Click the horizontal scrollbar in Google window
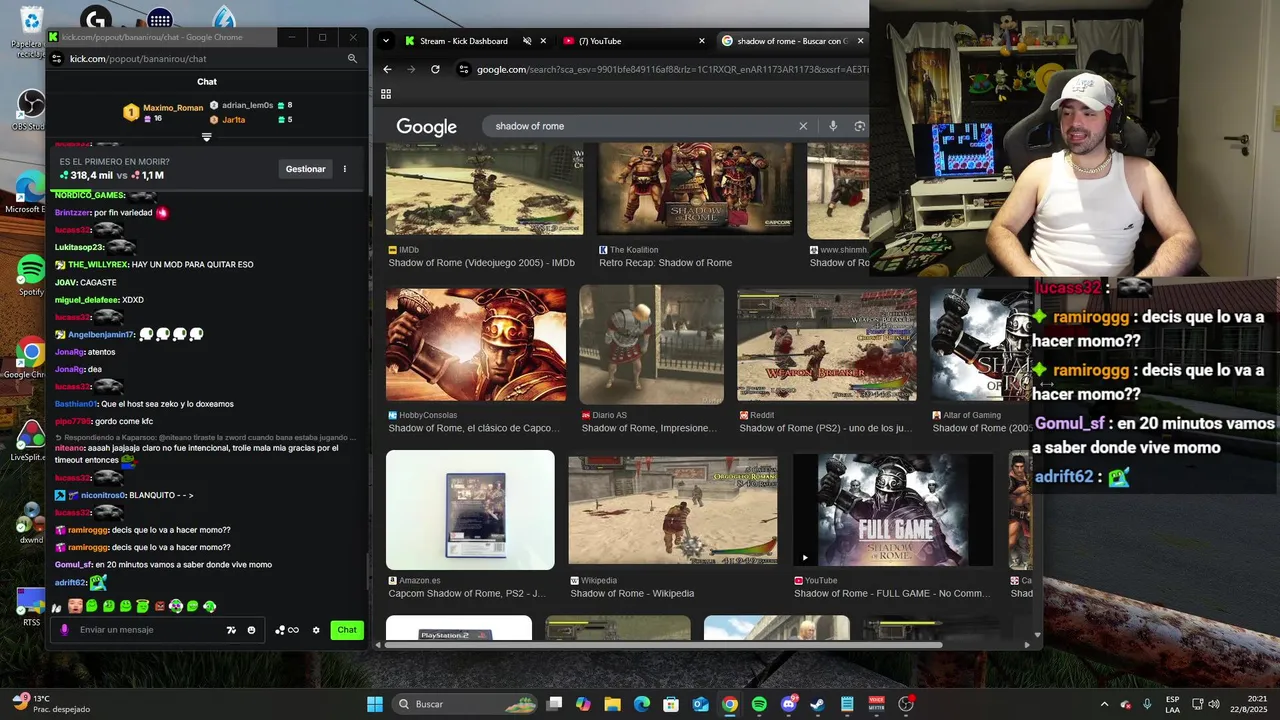The height and width of the screenshot is (720, 1280). pos(665,644)
